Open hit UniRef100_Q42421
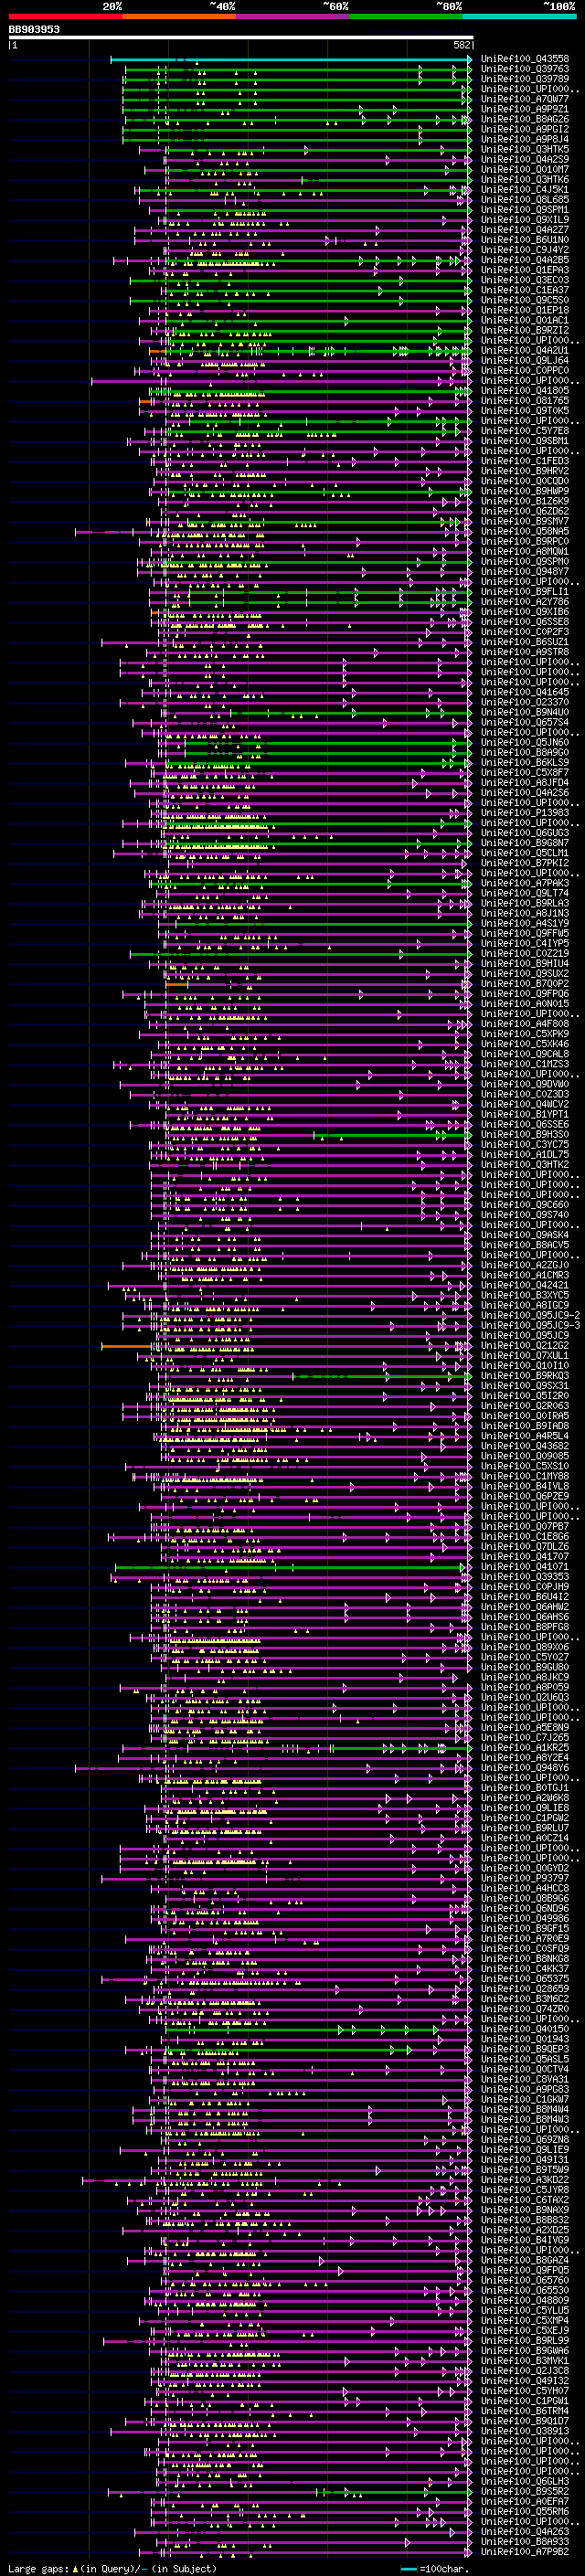Image resolution: width=585 pixels, height=2576 pixels. (525, 1285)
